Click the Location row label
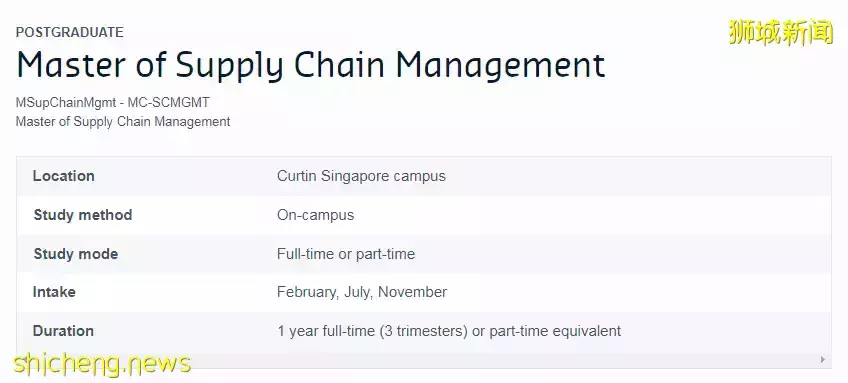This screenshot has width=848, height=383. click(x=64, y=176)
